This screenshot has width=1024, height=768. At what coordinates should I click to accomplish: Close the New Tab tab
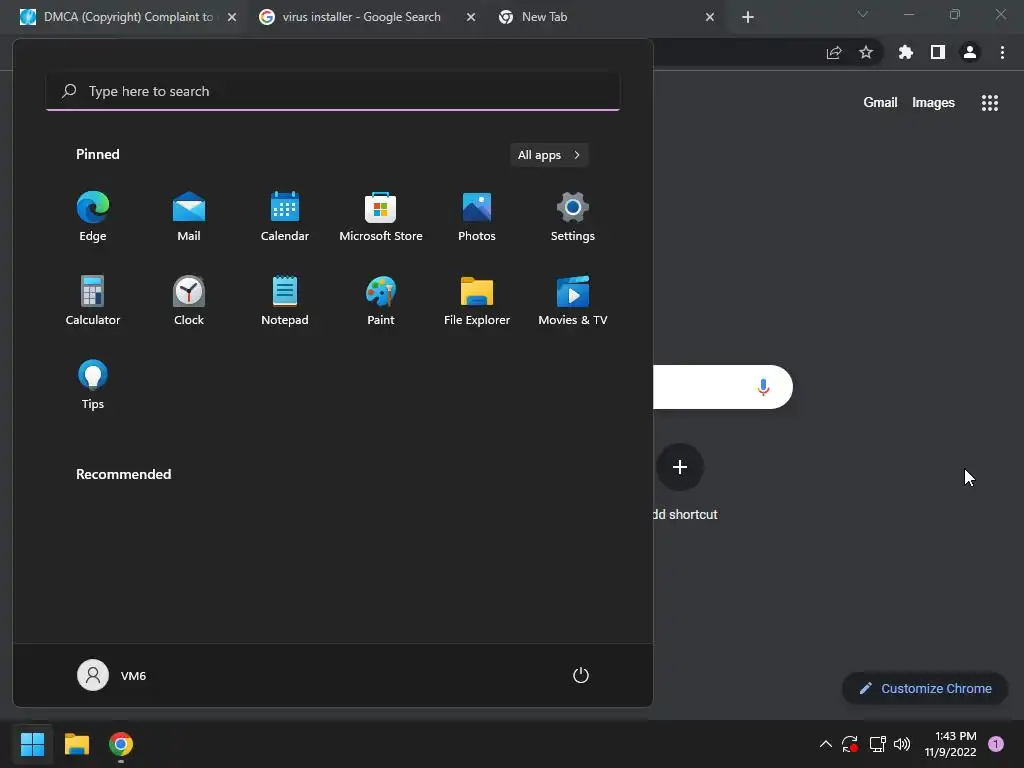[x=710, y=17]
